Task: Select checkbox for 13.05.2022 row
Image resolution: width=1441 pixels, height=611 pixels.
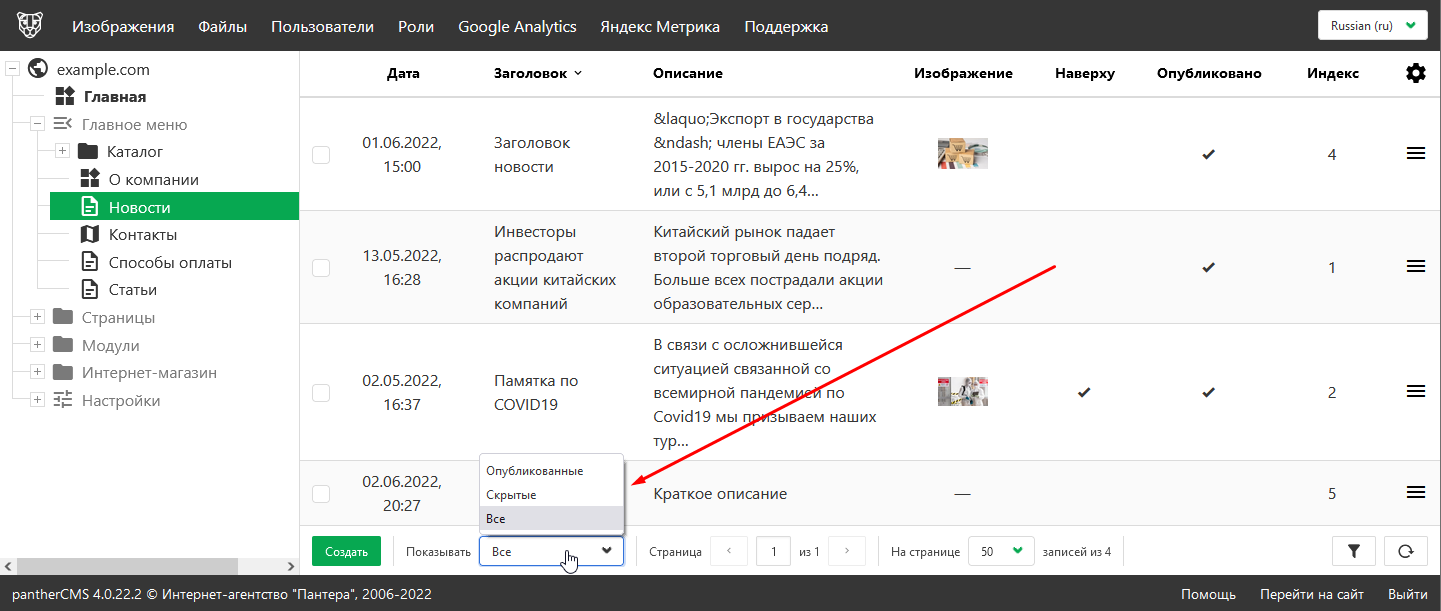Action: (x=321, y=268)
